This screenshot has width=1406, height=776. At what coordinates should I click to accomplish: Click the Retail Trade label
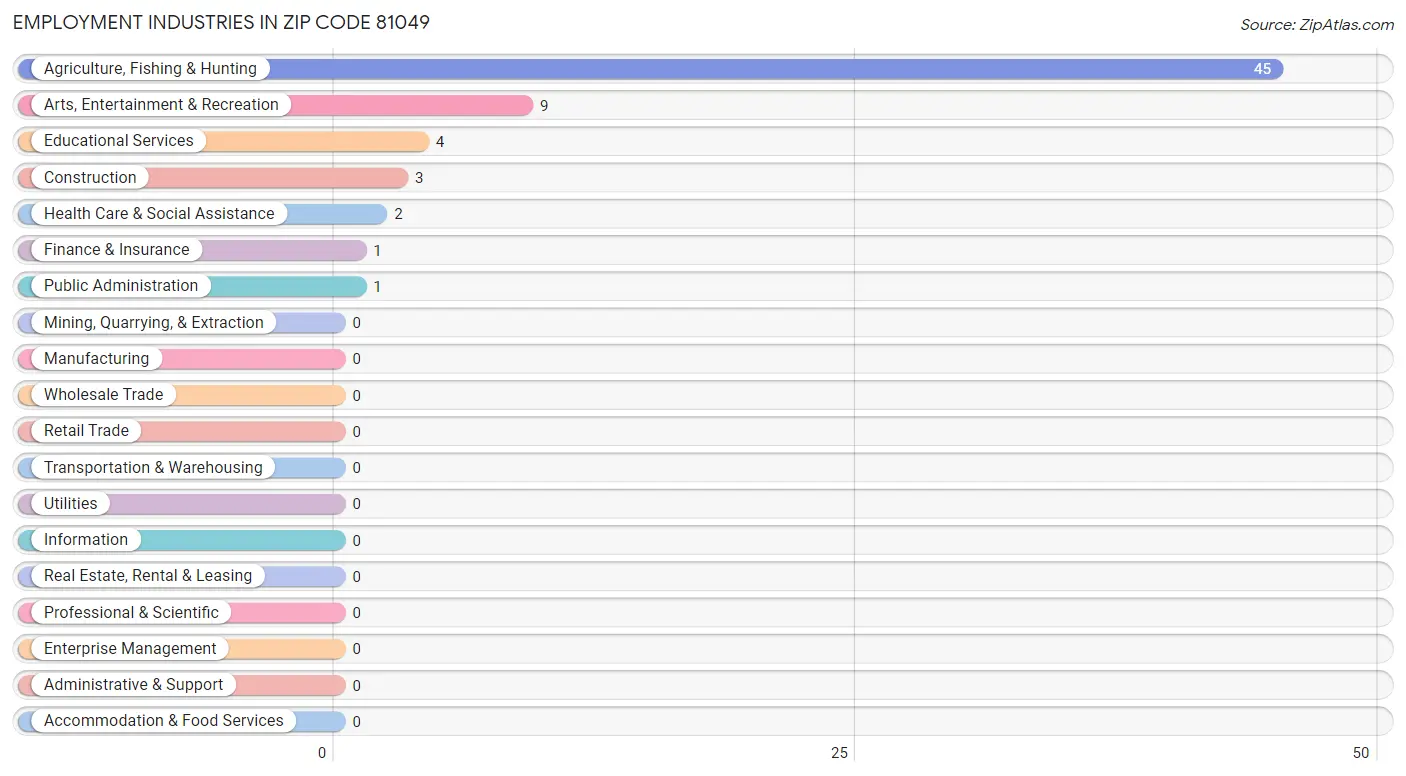coord(86,431)
